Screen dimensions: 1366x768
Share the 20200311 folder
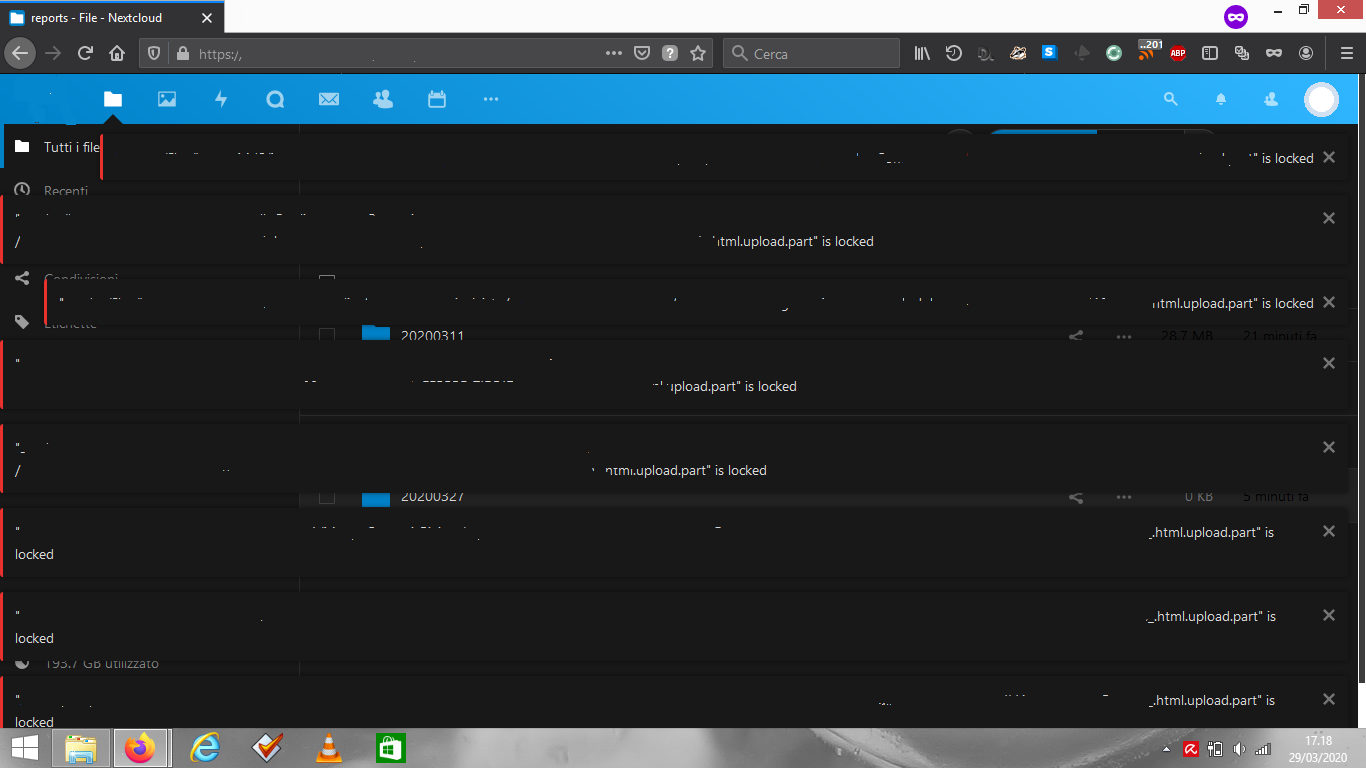[x=1076, y=337]
